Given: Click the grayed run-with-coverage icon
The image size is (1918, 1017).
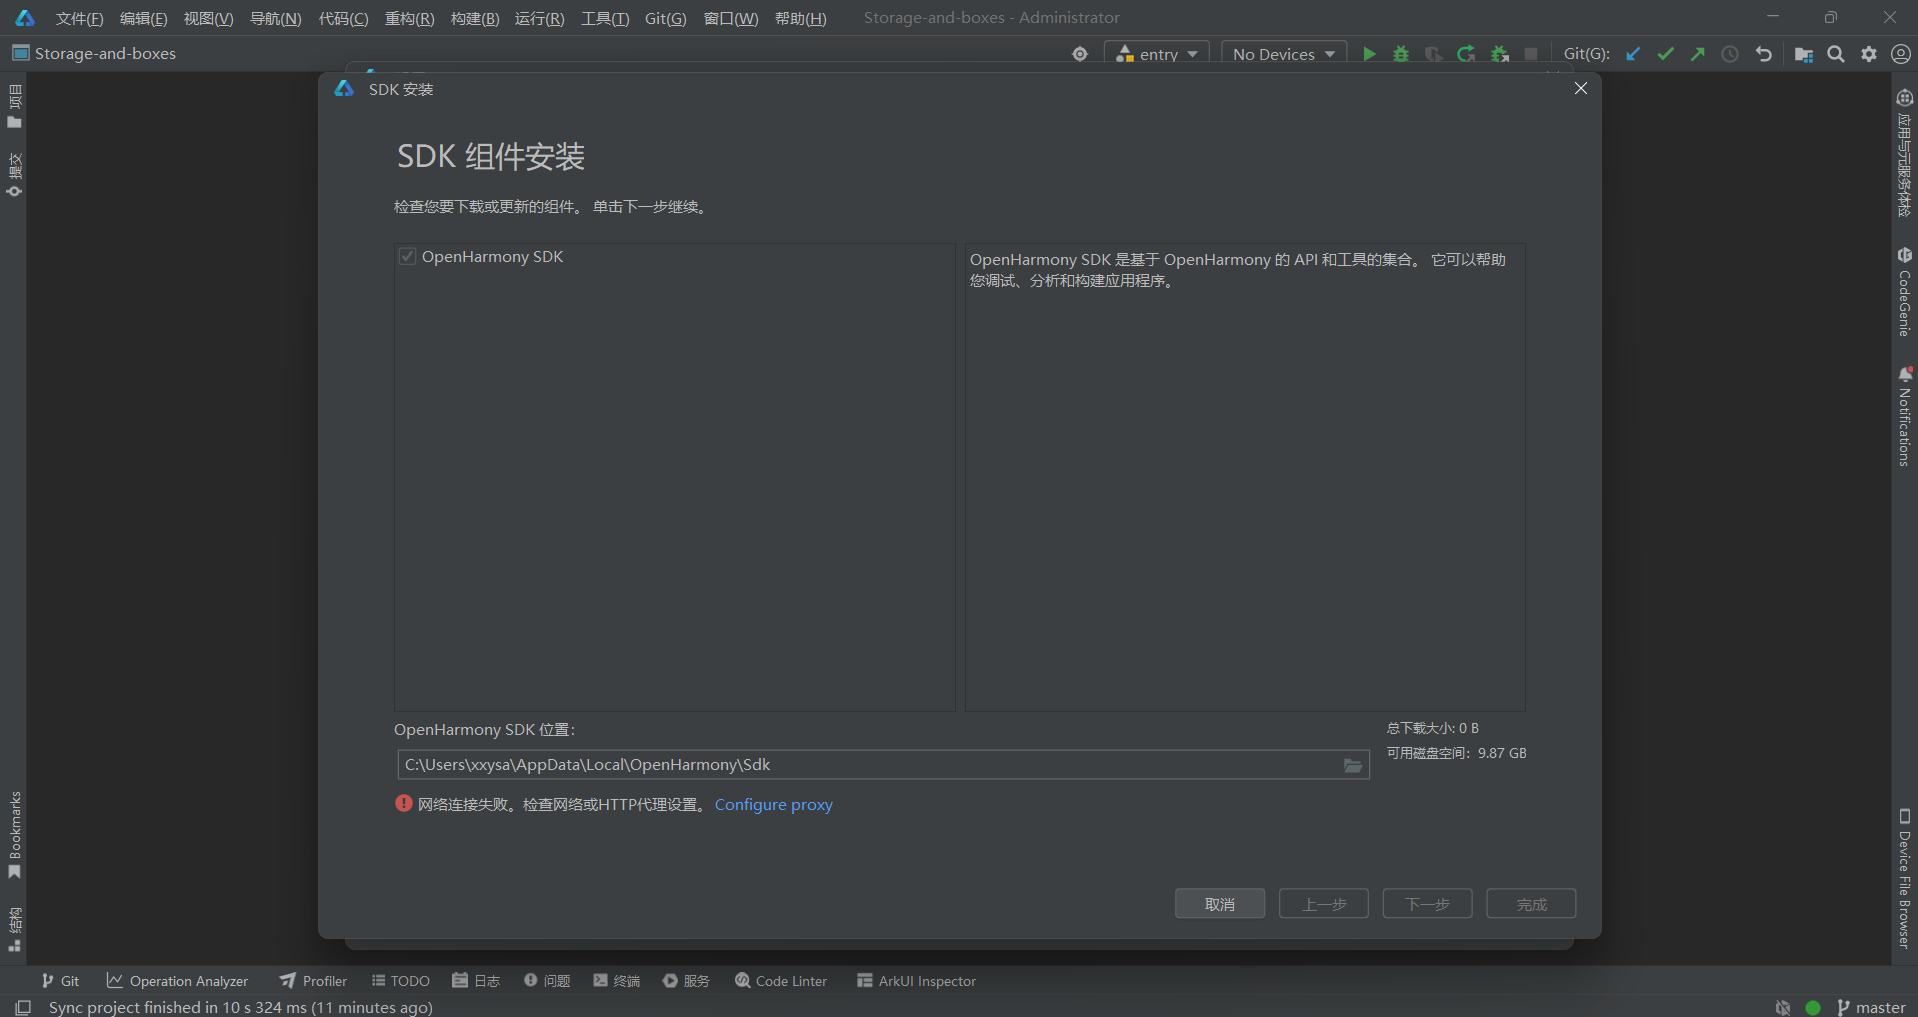Looking at the screenshot, I should coord(1433,54).
